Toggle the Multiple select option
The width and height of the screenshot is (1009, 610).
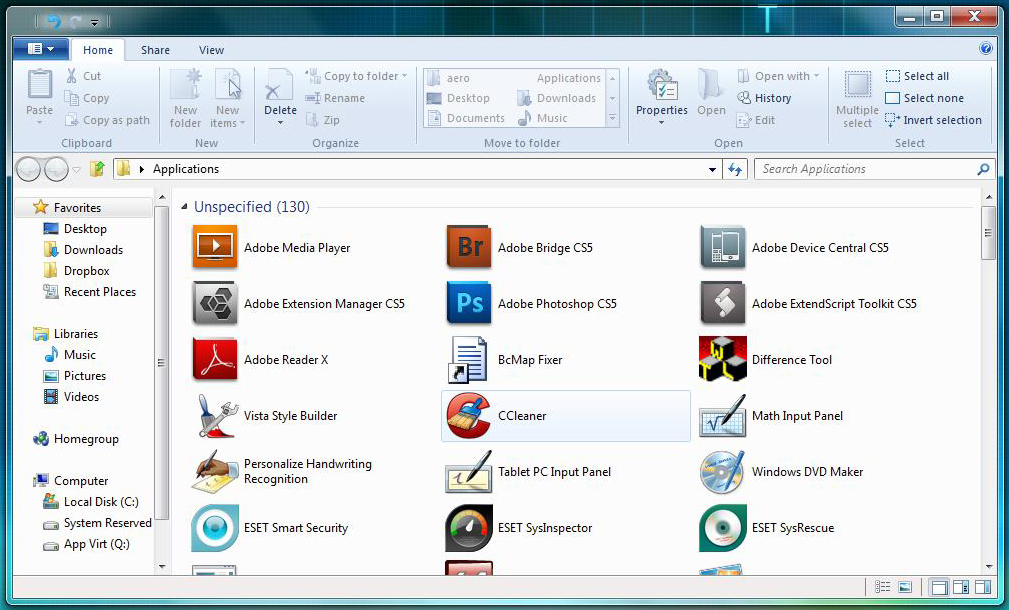pyautogui.click(x=857, y=98)
